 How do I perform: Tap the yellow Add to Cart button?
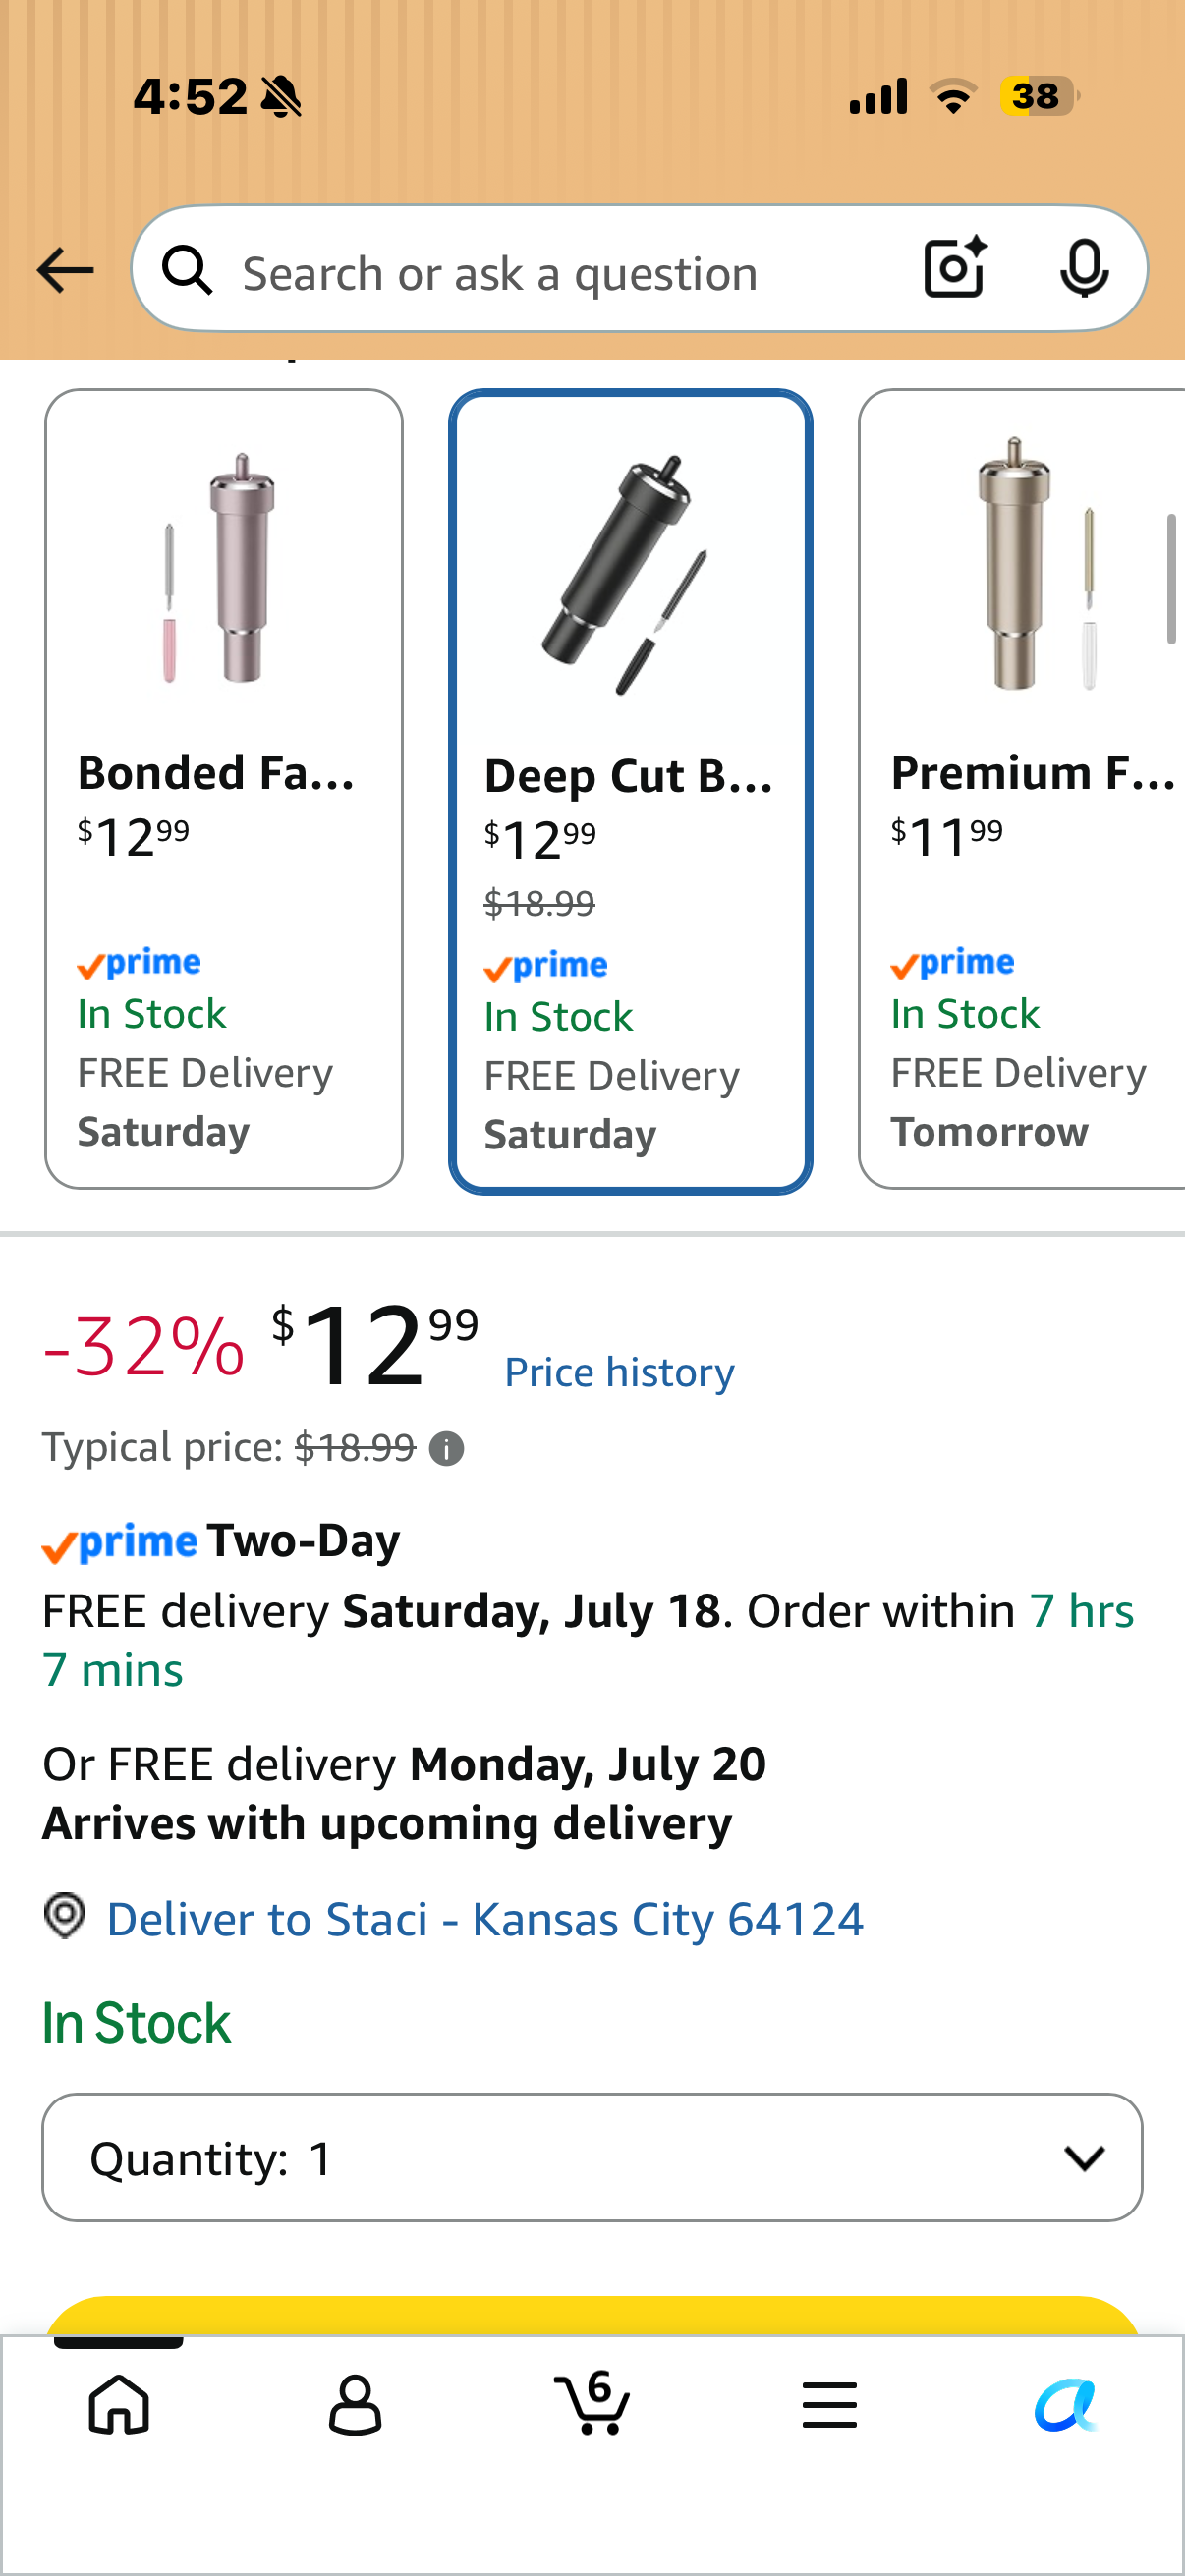(x=592, y=2318)
